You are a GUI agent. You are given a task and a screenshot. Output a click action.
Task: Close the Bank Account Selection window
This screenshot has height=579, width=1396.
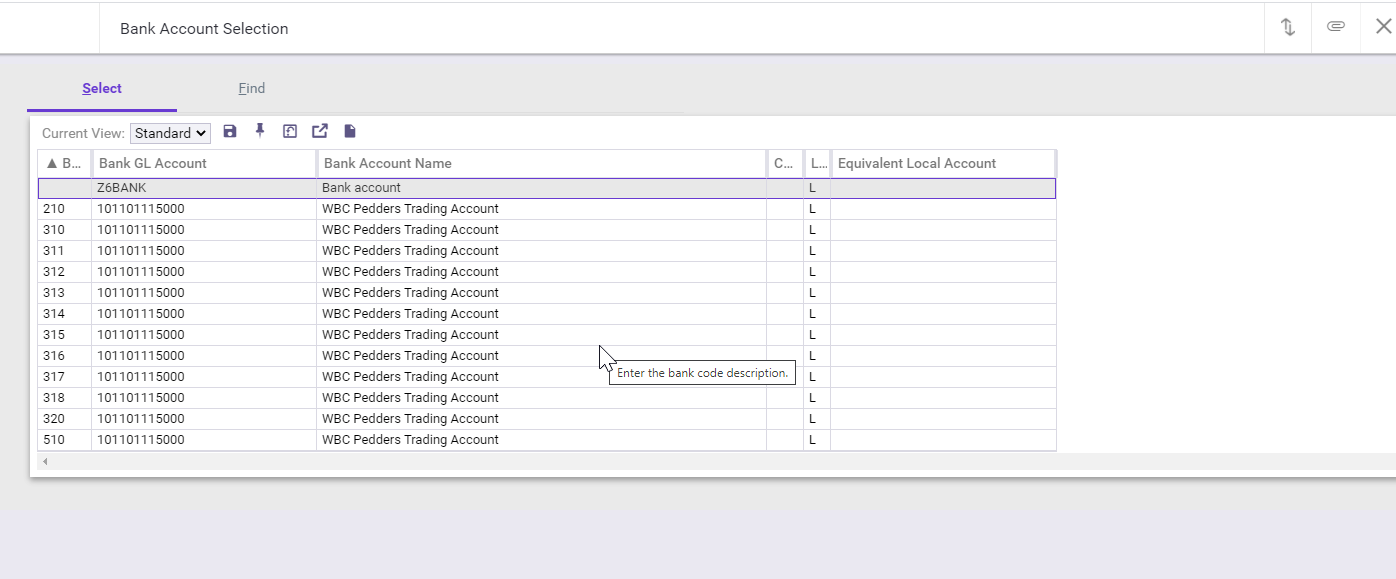coord(1383,27)
